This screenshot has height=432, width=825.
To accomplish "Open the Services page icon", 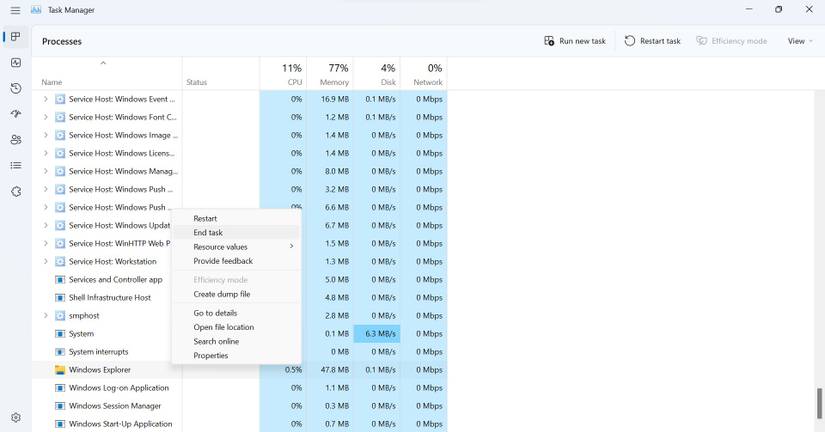I will coord(15,192).
